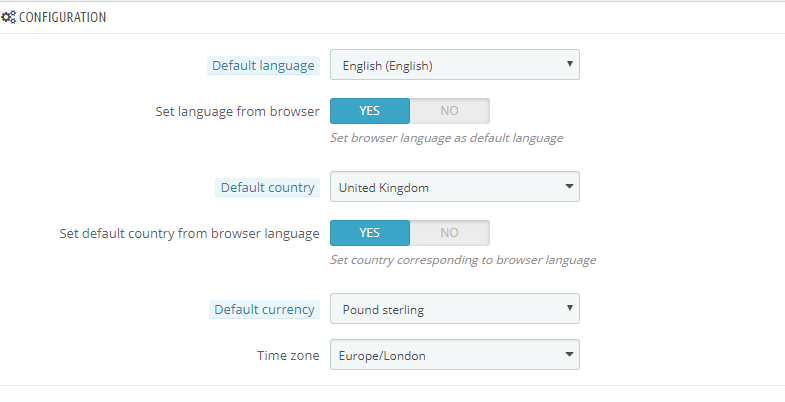
Task: Click the help text about browser language default
Action: (446, 138)
